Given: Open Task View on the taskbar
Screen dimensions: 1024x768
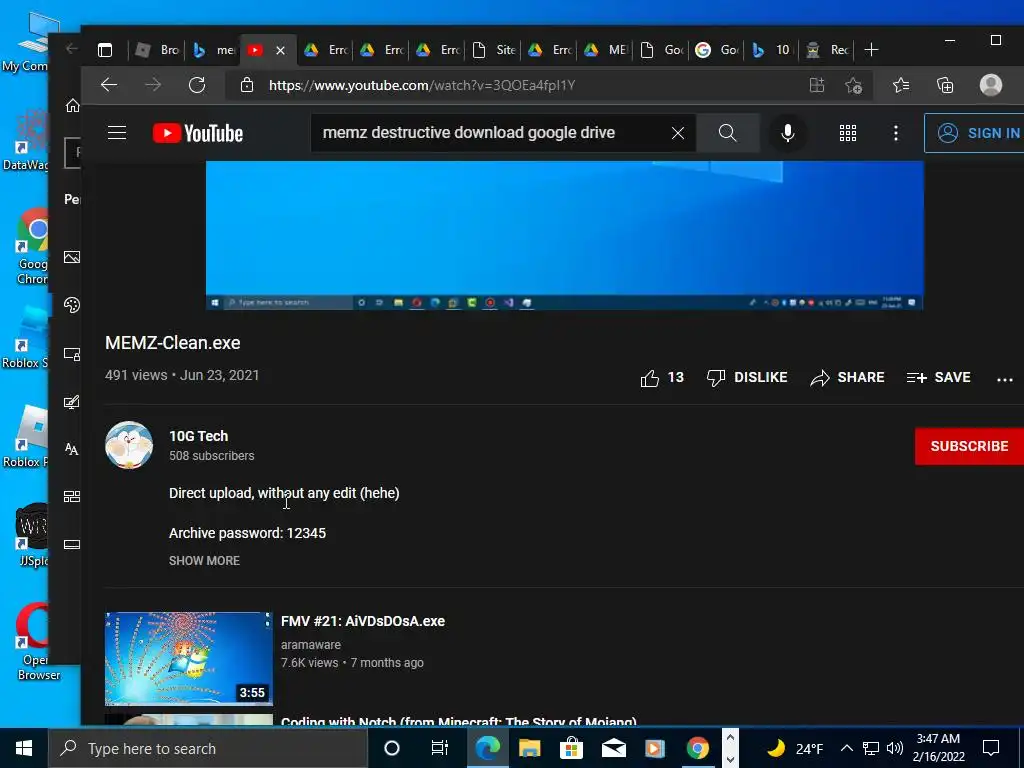Looking at the screenshot, I should click(x=440, y=748).
